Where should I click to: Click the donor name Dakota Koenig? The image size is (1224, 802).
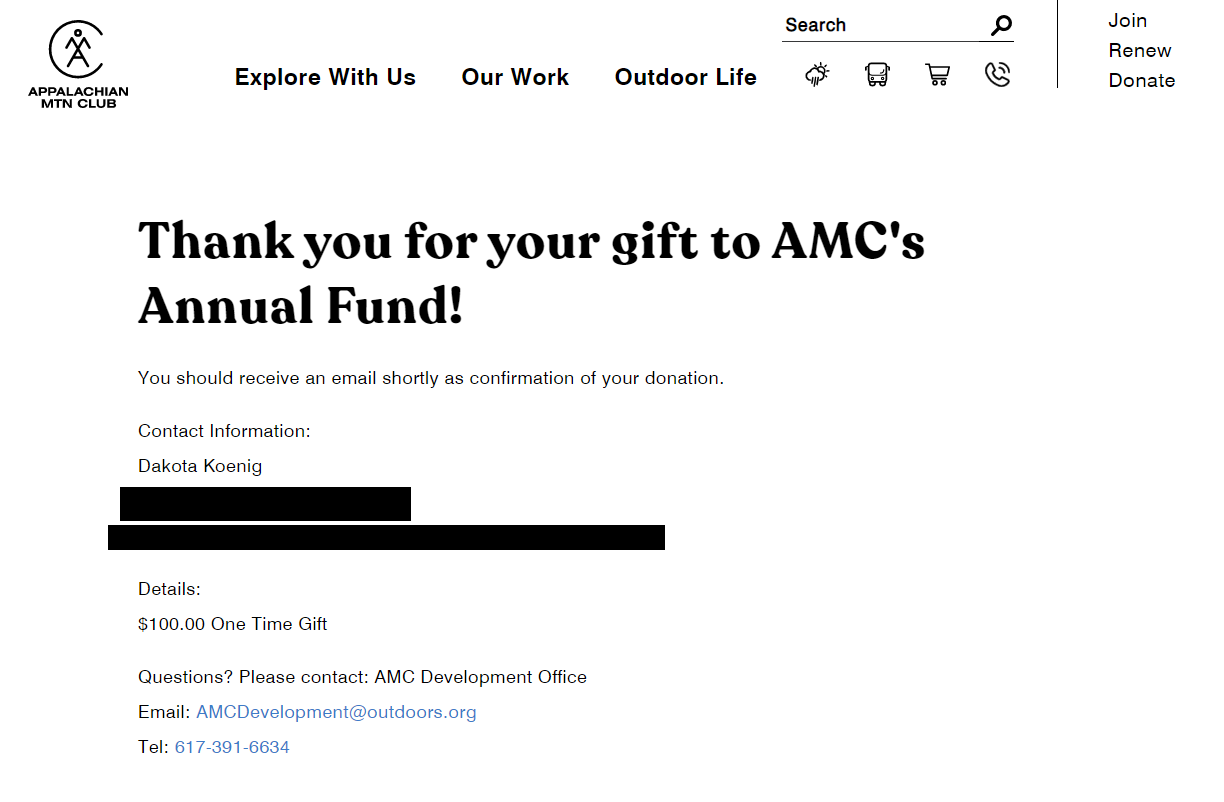click(200, 466)
